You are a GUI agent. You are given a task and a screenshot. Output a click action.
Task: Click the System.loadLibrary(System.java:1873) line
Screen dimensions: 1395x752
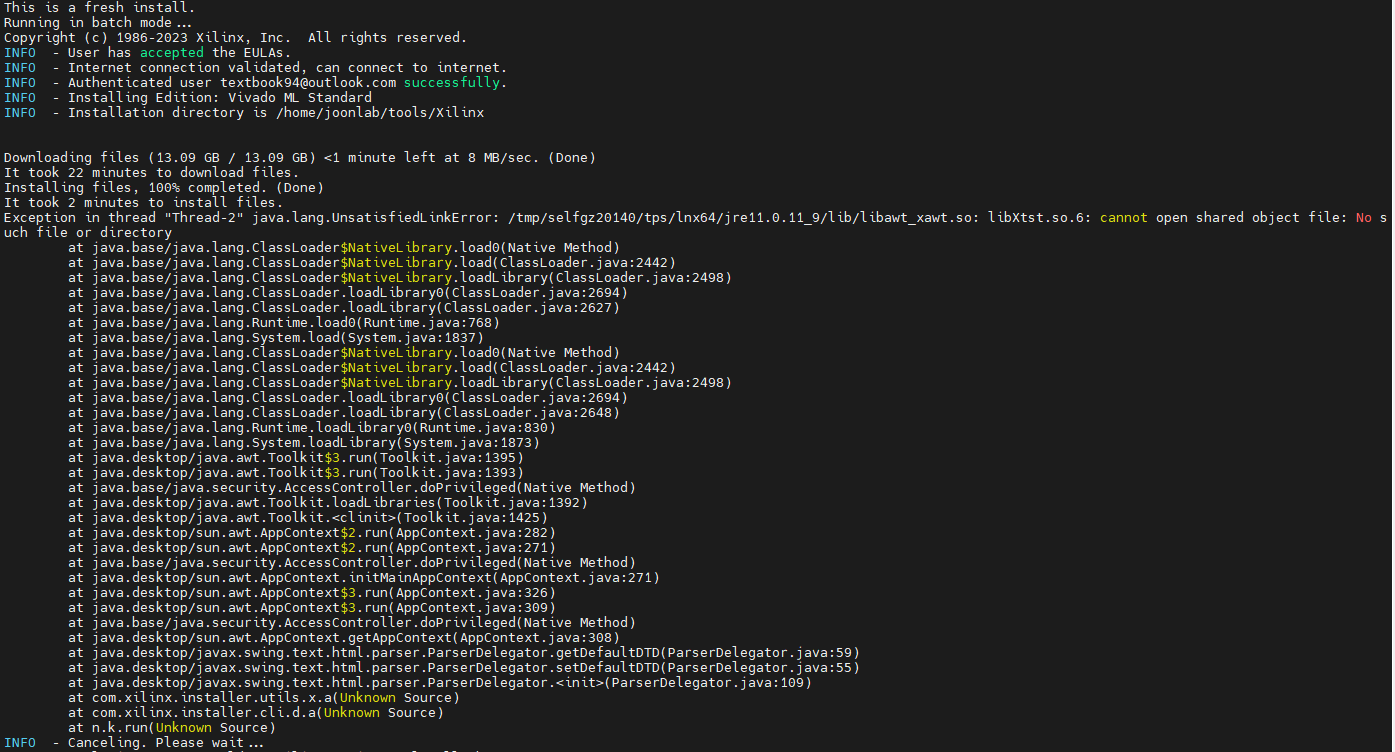[304, 443]
